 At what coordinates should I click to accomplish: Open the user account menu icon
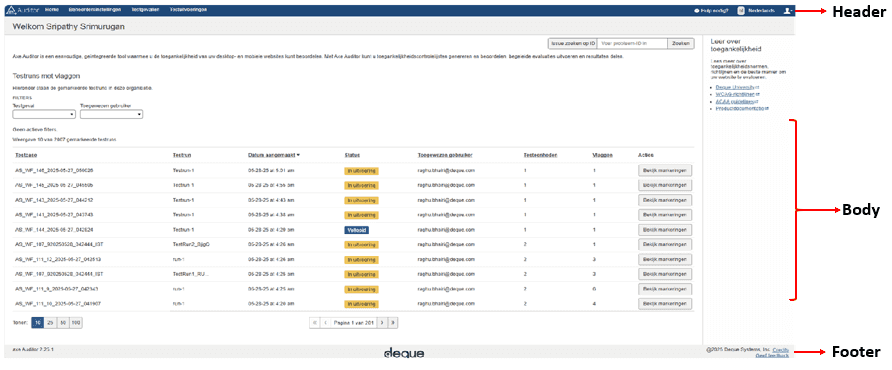787,11
